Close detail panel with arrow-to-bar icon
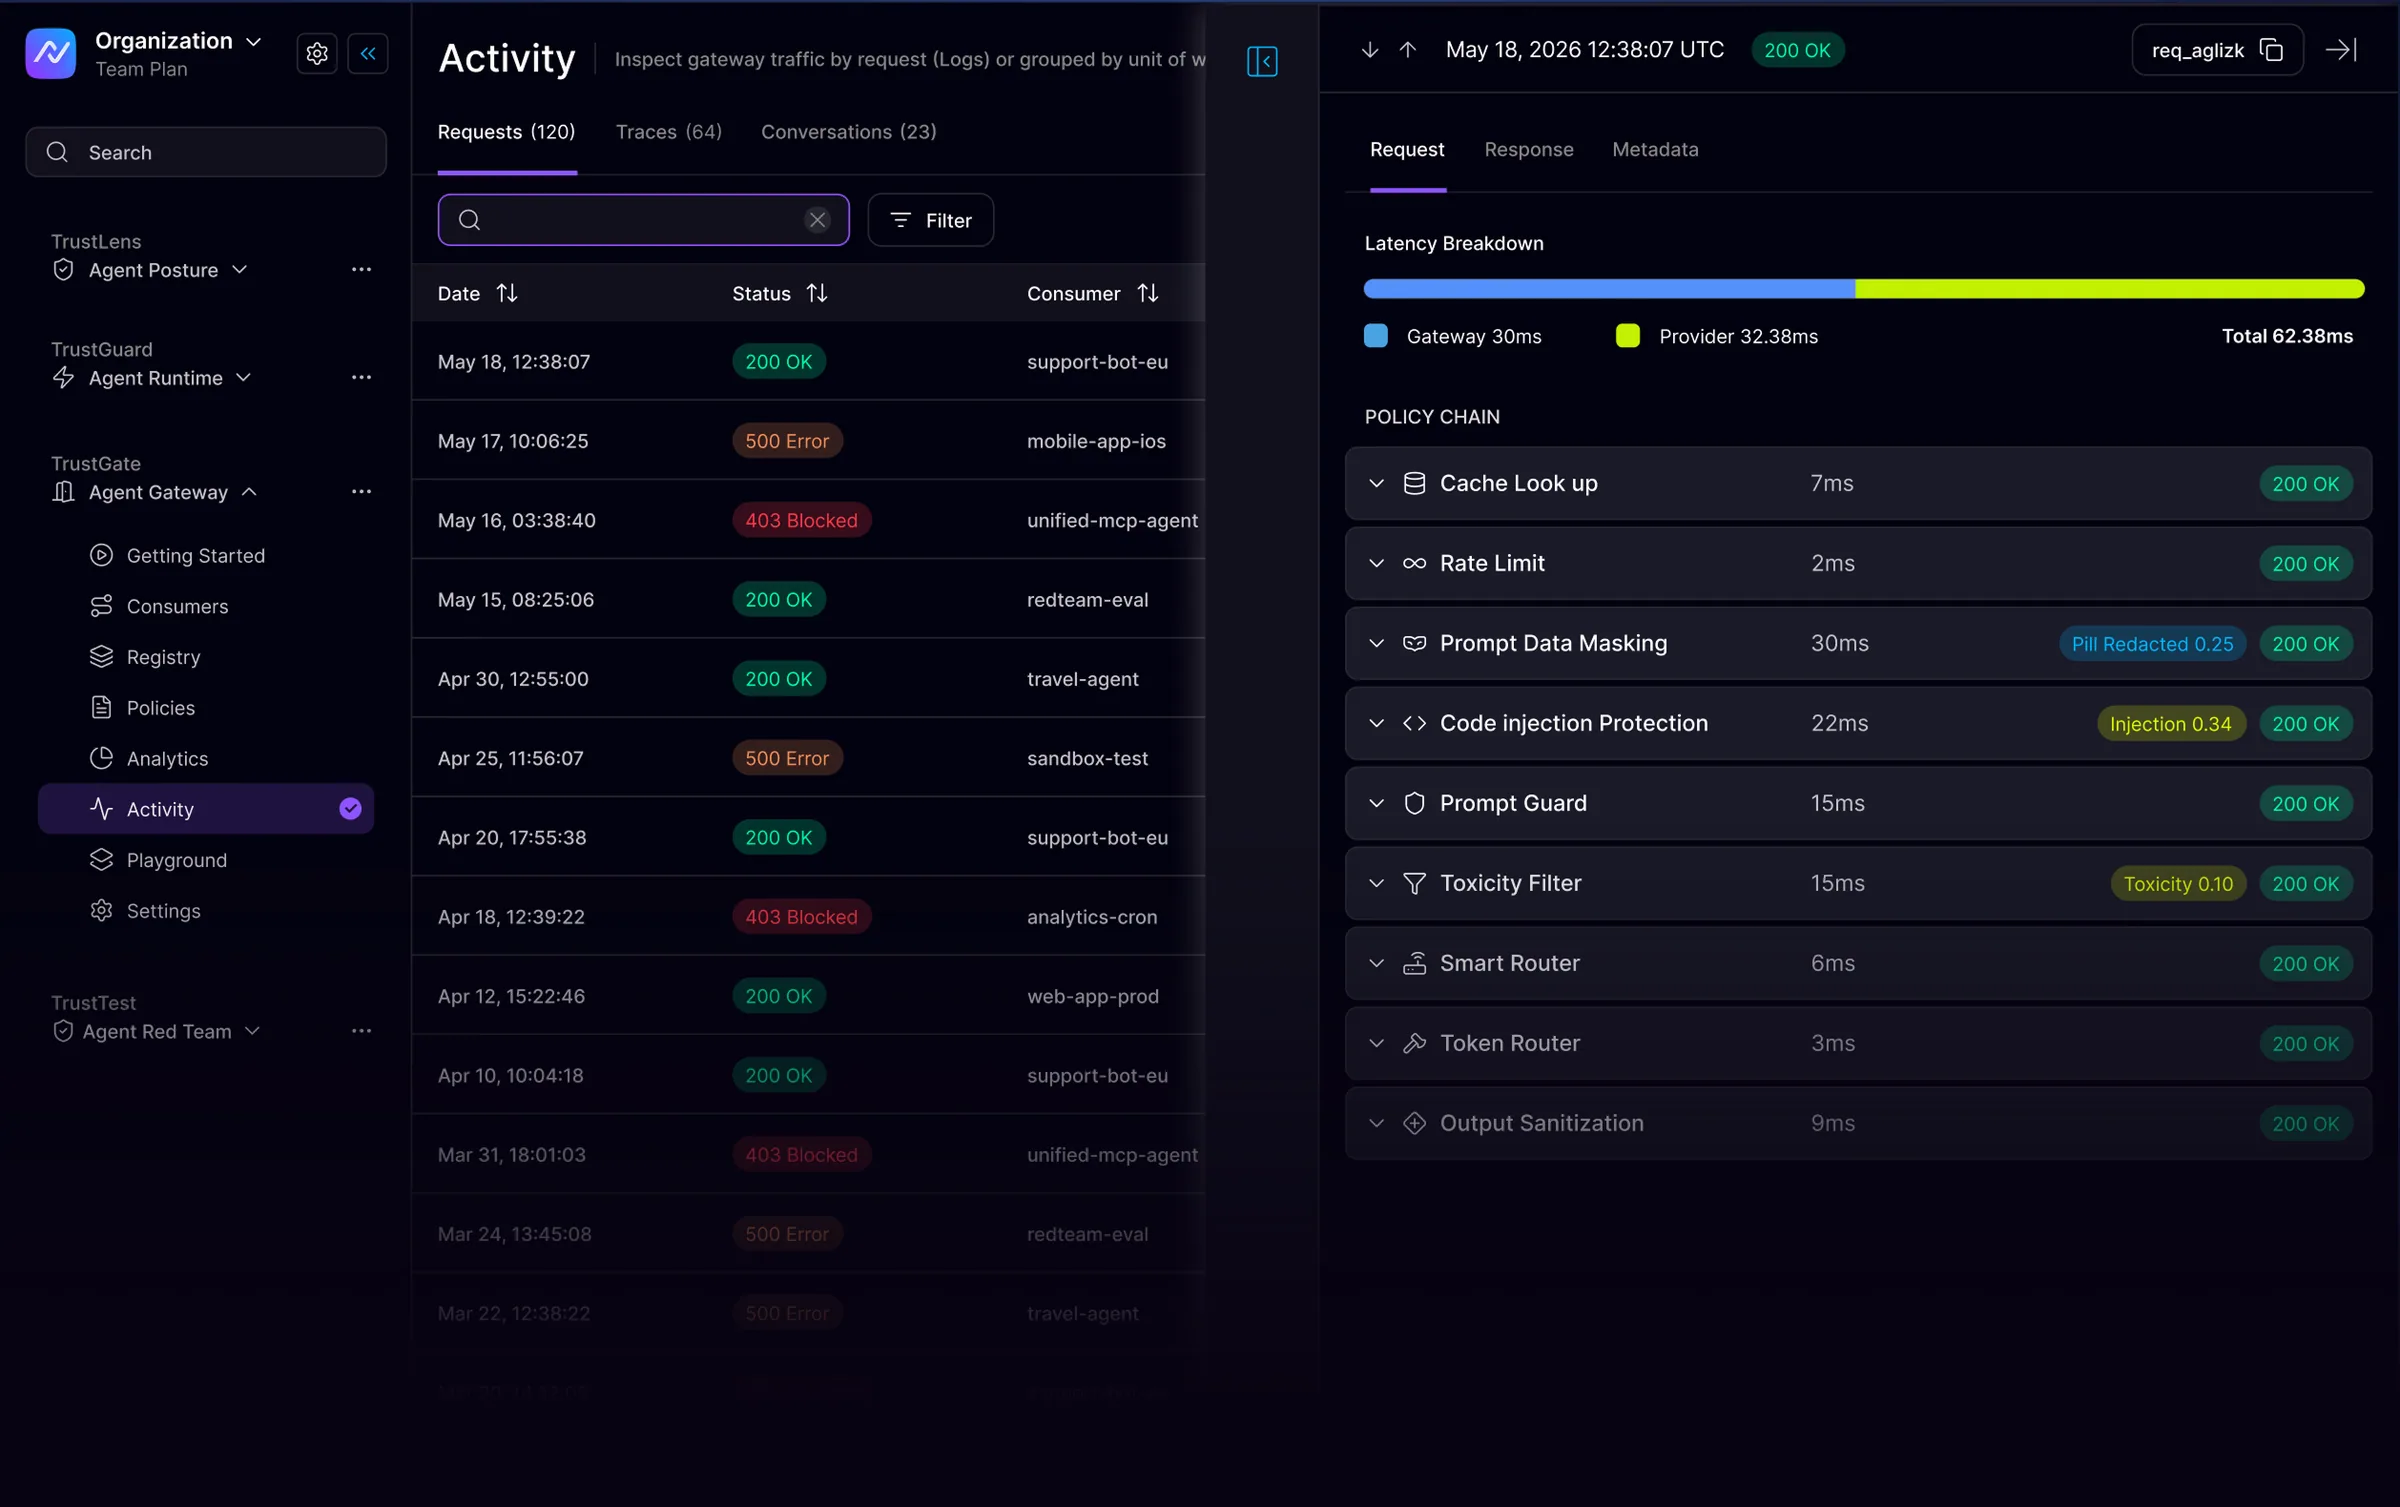 click(x=2342, y=50)
